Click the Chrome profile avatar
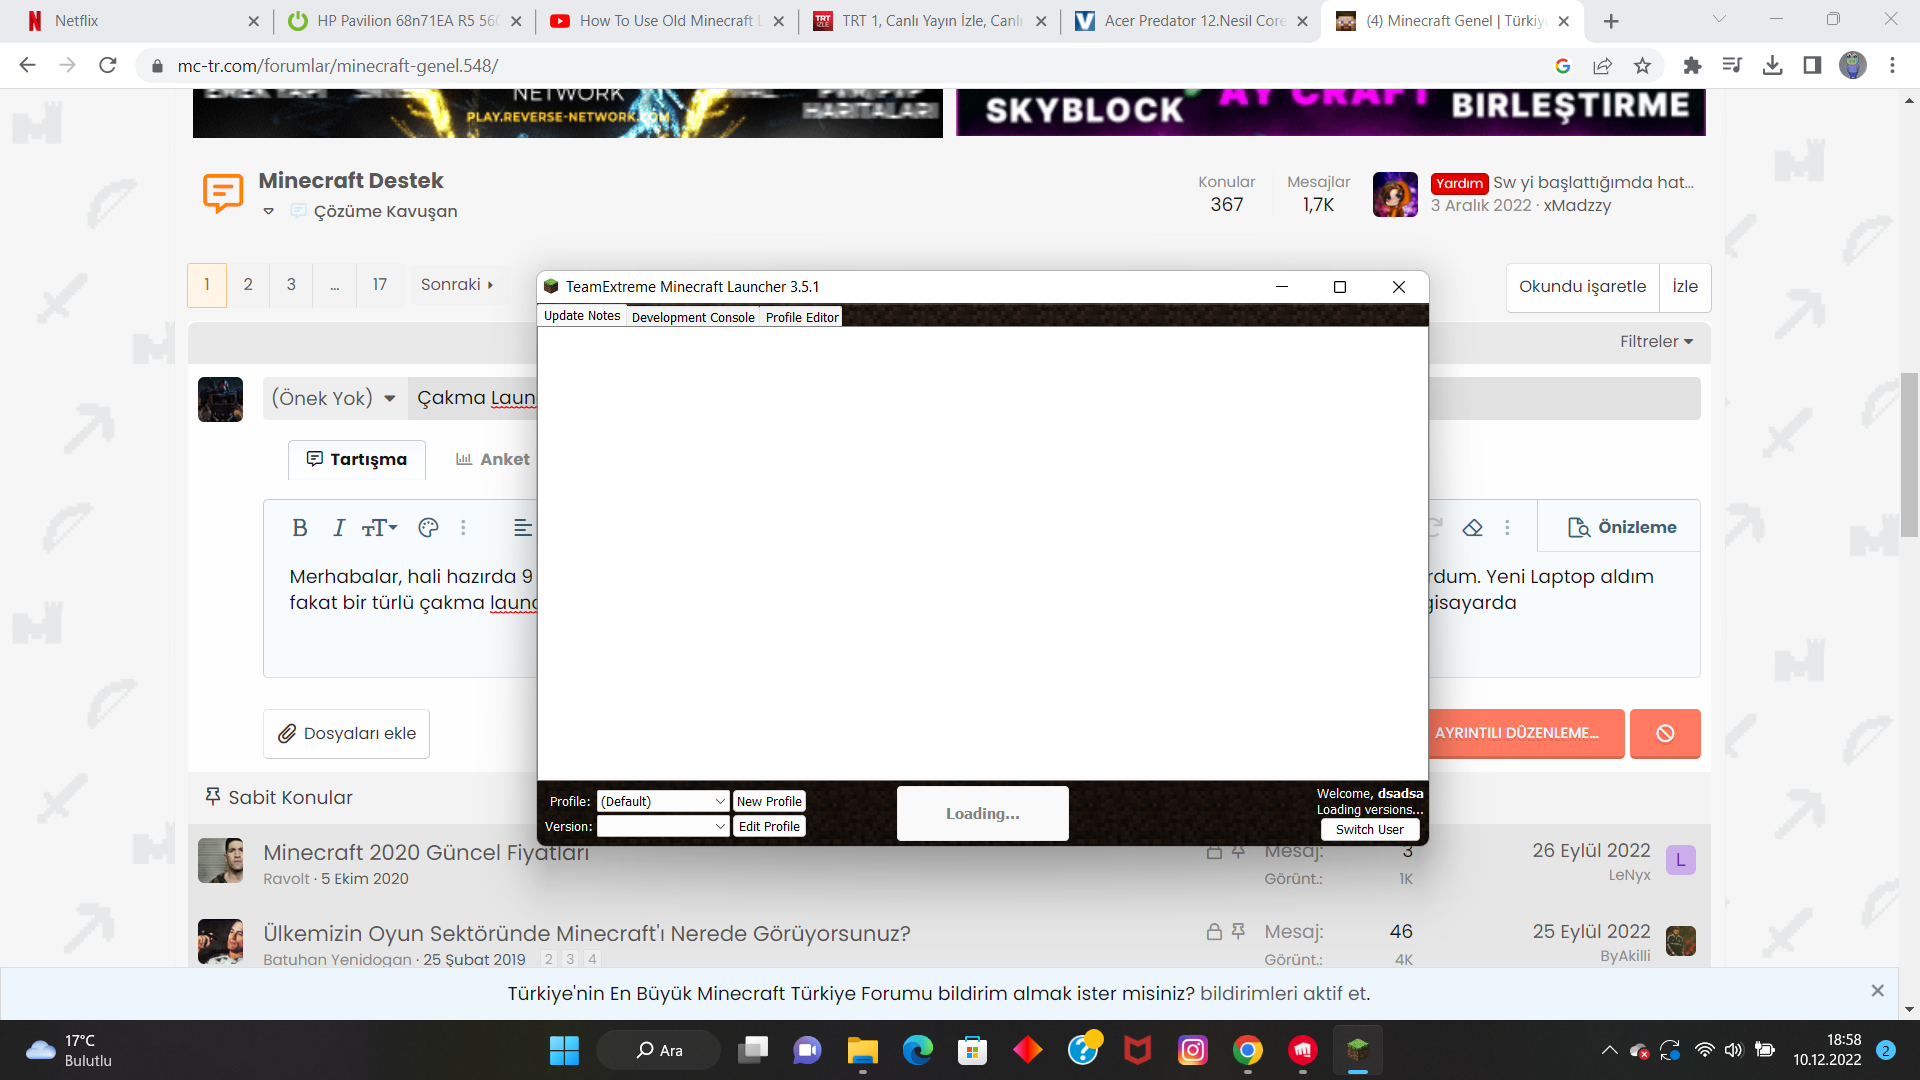The height and width of the screenshot is (1080, 1920). [x=1853, y=65]
